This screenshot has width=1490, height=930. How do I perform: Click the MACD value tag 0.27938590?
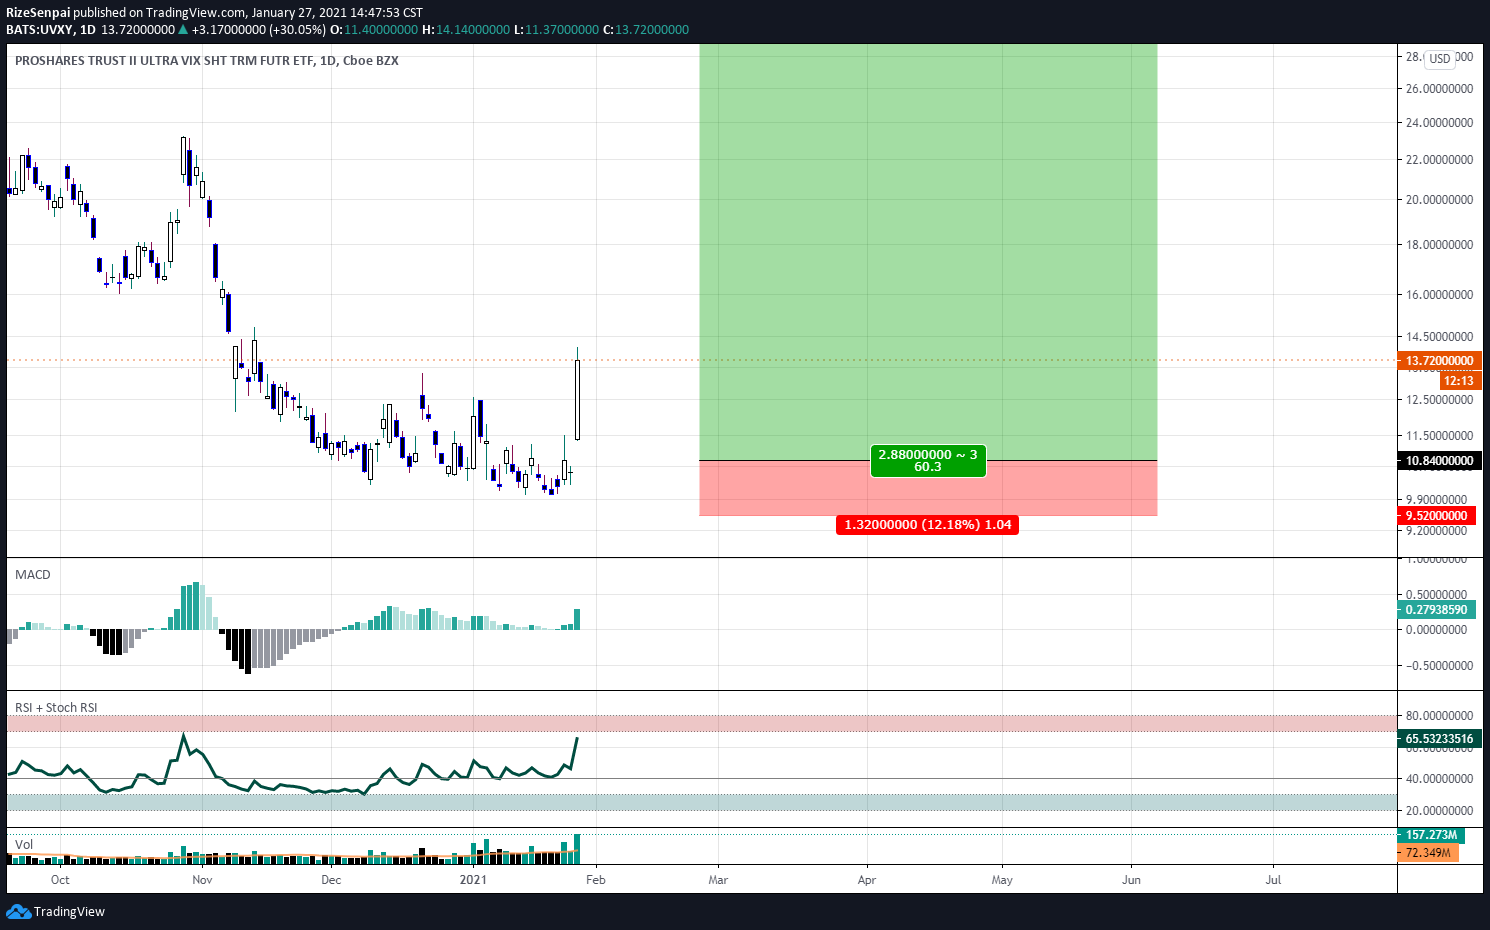pos(1437,610)
